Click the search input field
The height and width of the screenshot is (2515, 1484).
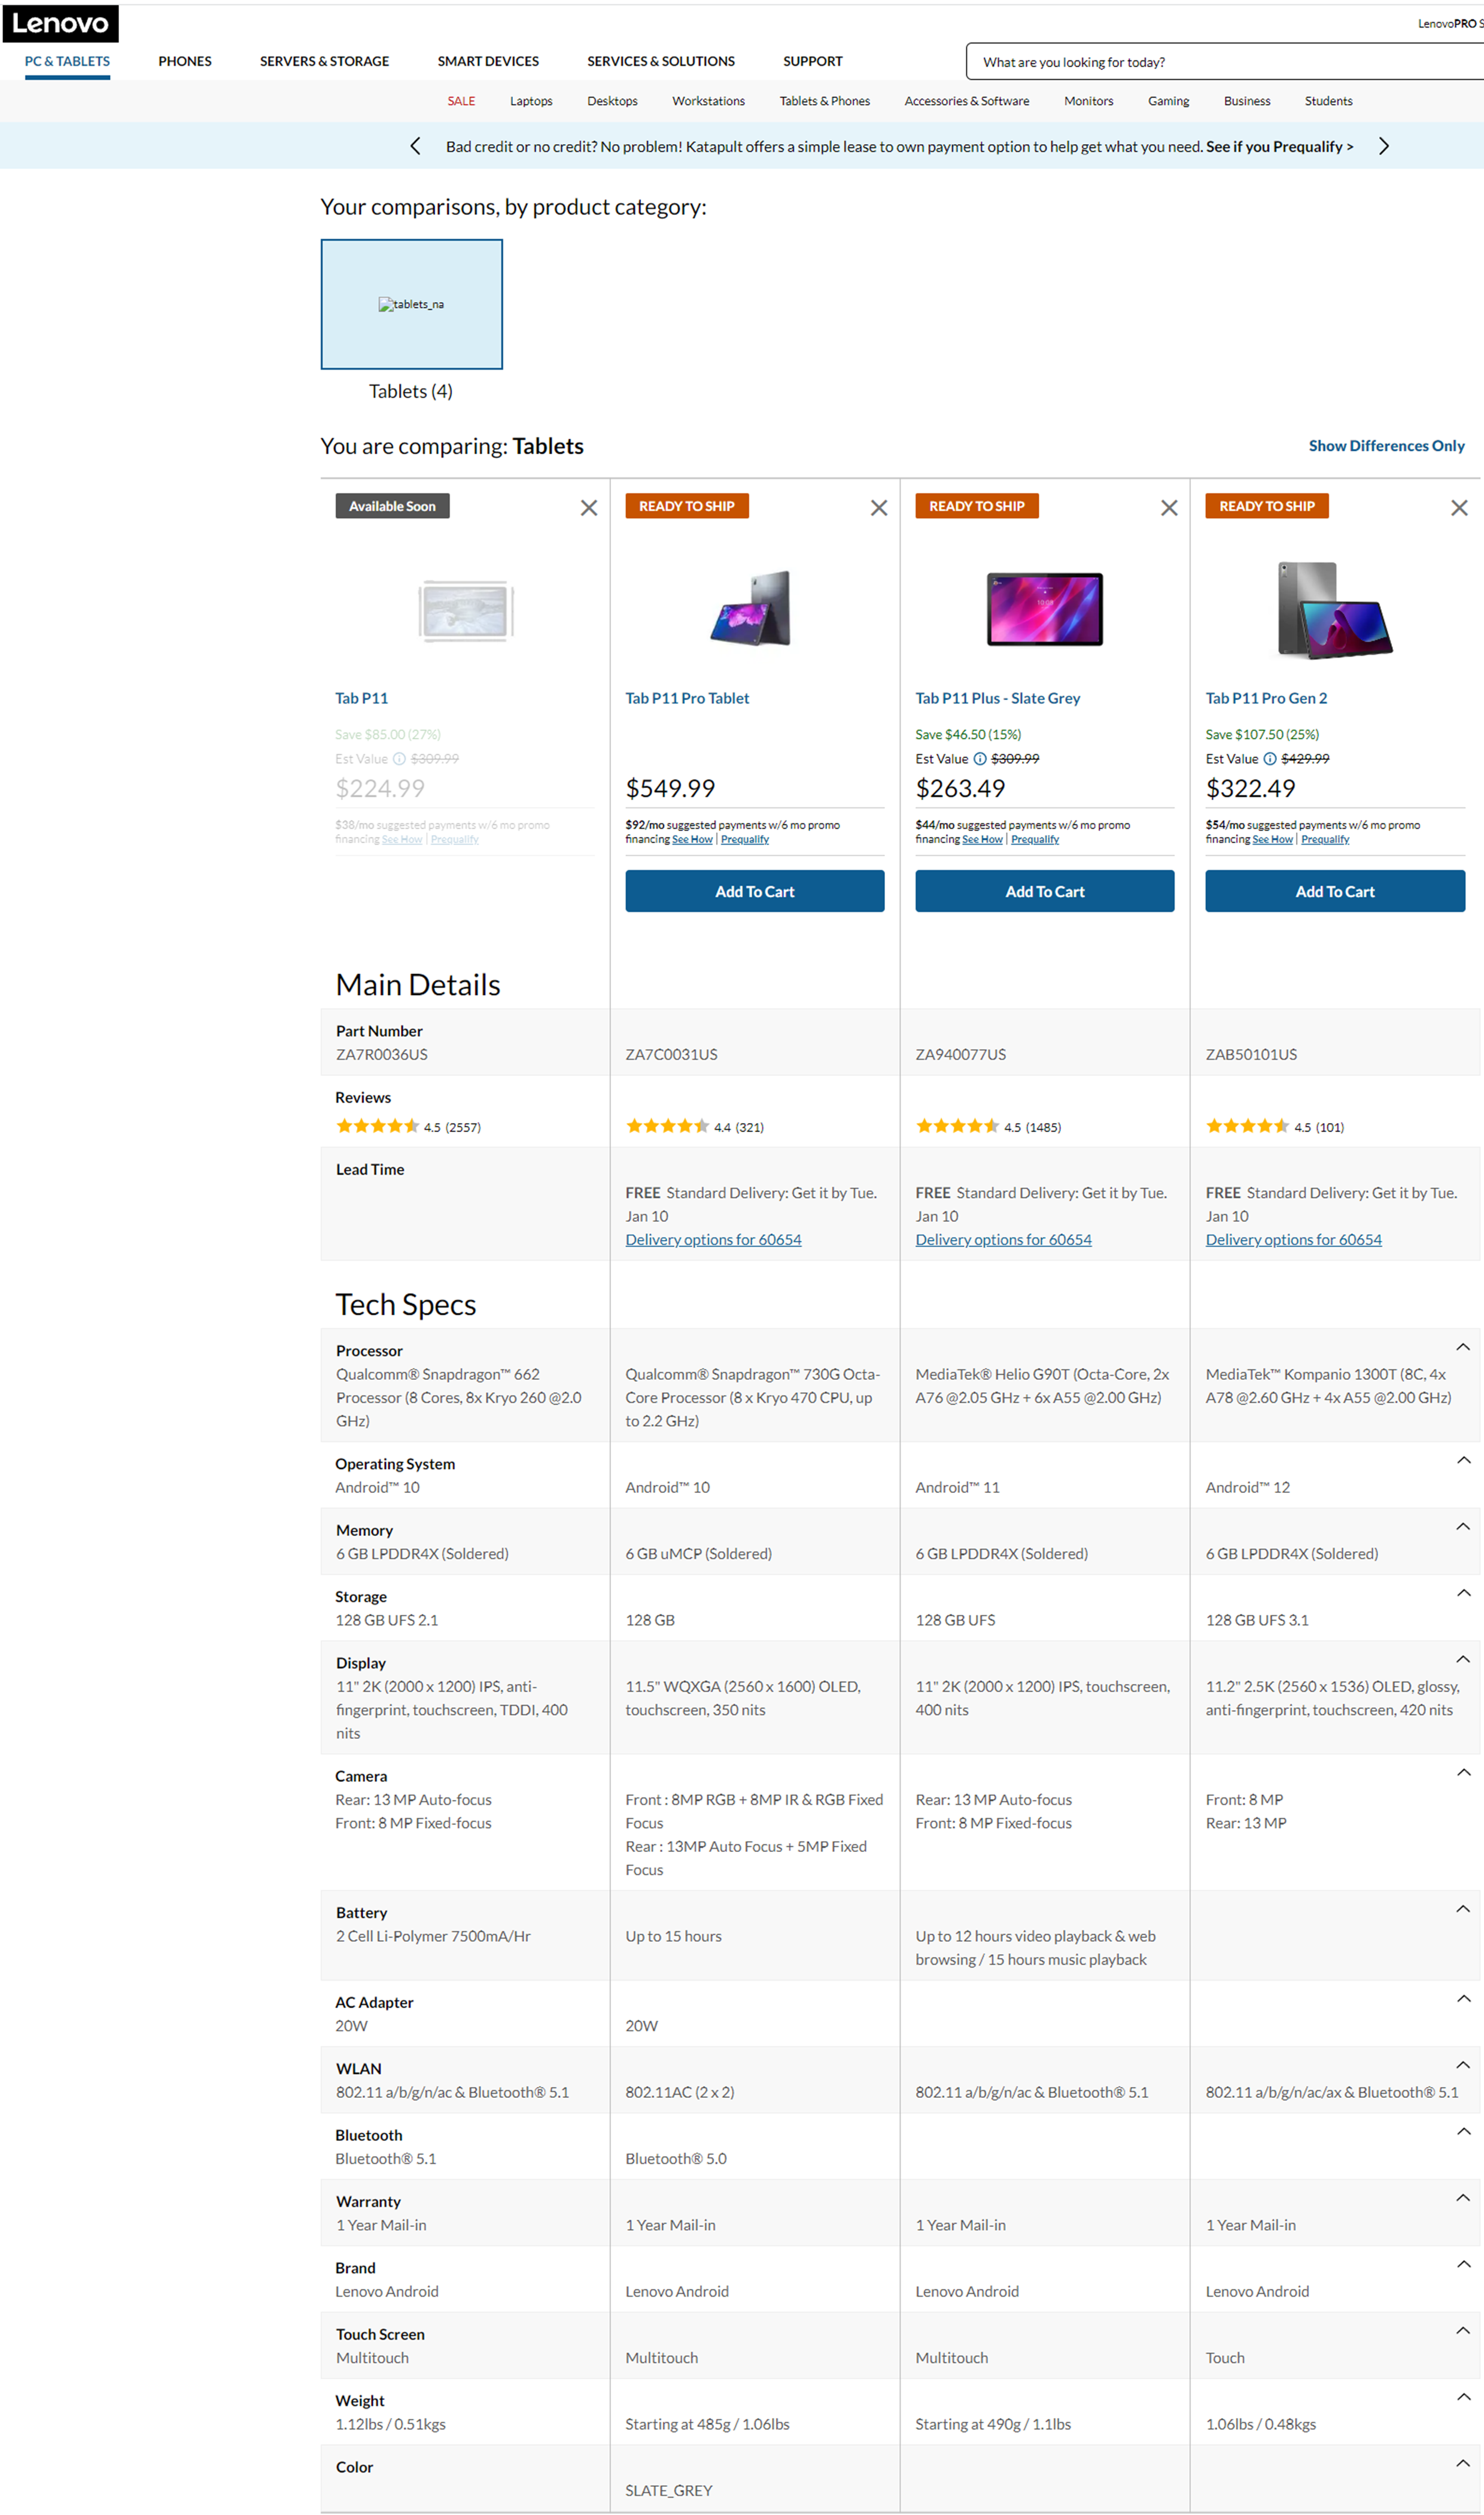(x=1224, y=61)
